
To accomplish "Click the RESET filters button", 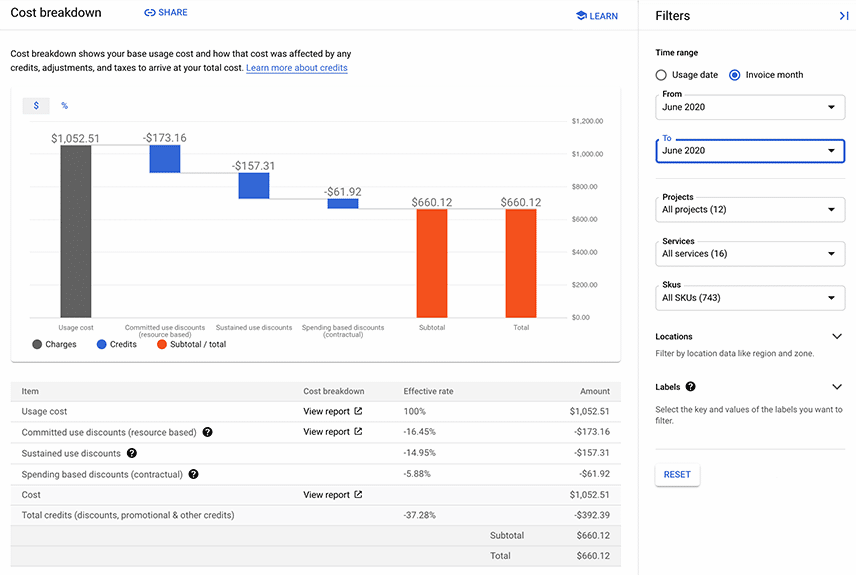I will point(677,475).
